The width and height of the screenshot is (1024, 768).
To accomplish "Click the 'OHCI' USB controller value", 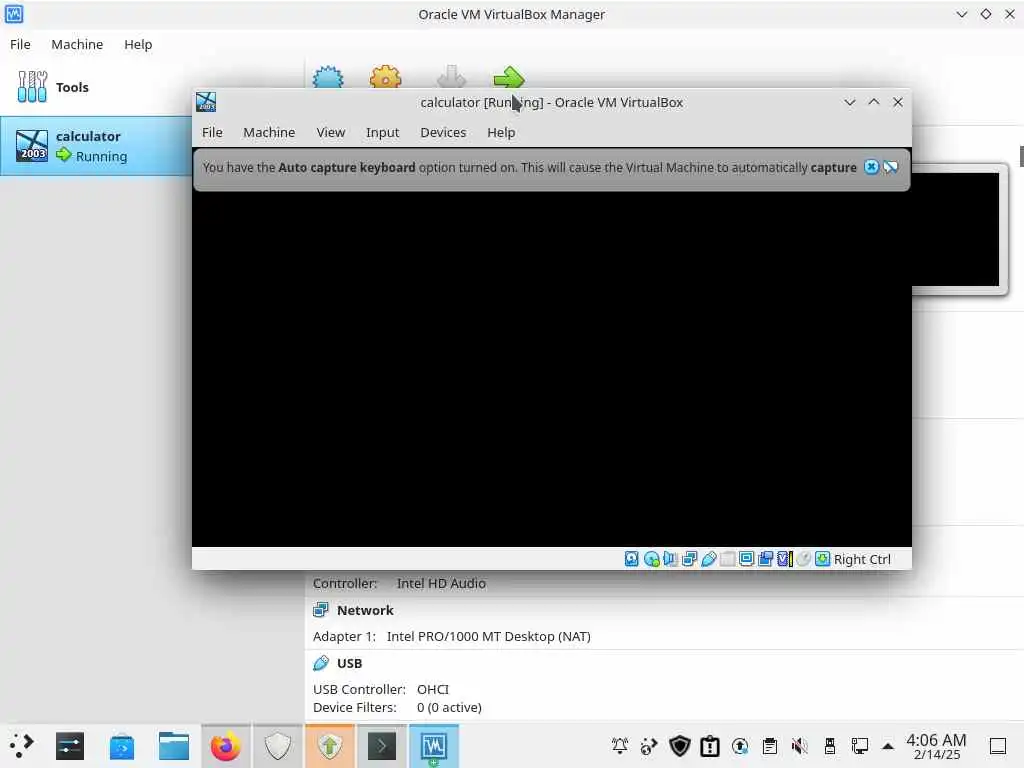I will point(433,689).
